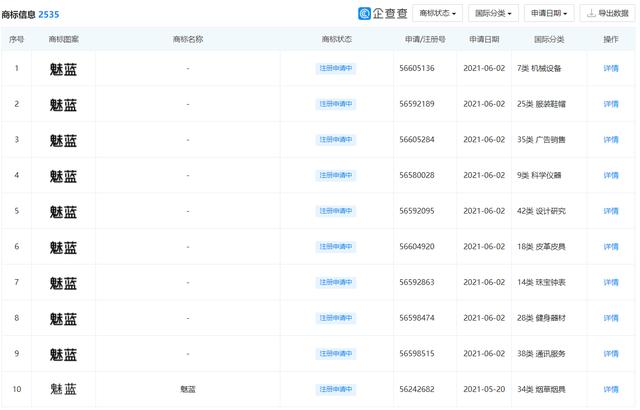The image size is (640, 410).
Task: Click the 申请日期 column header in table
Action: 484,39
